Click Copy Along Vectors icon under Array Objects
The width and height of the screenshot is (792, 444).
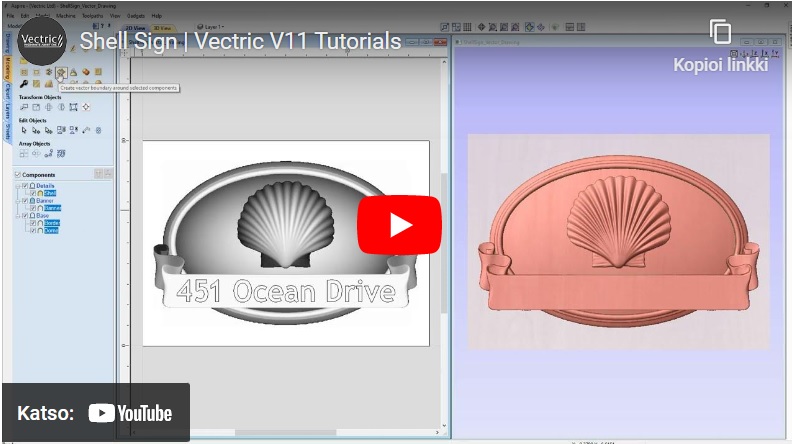click(x=48, y=154)
